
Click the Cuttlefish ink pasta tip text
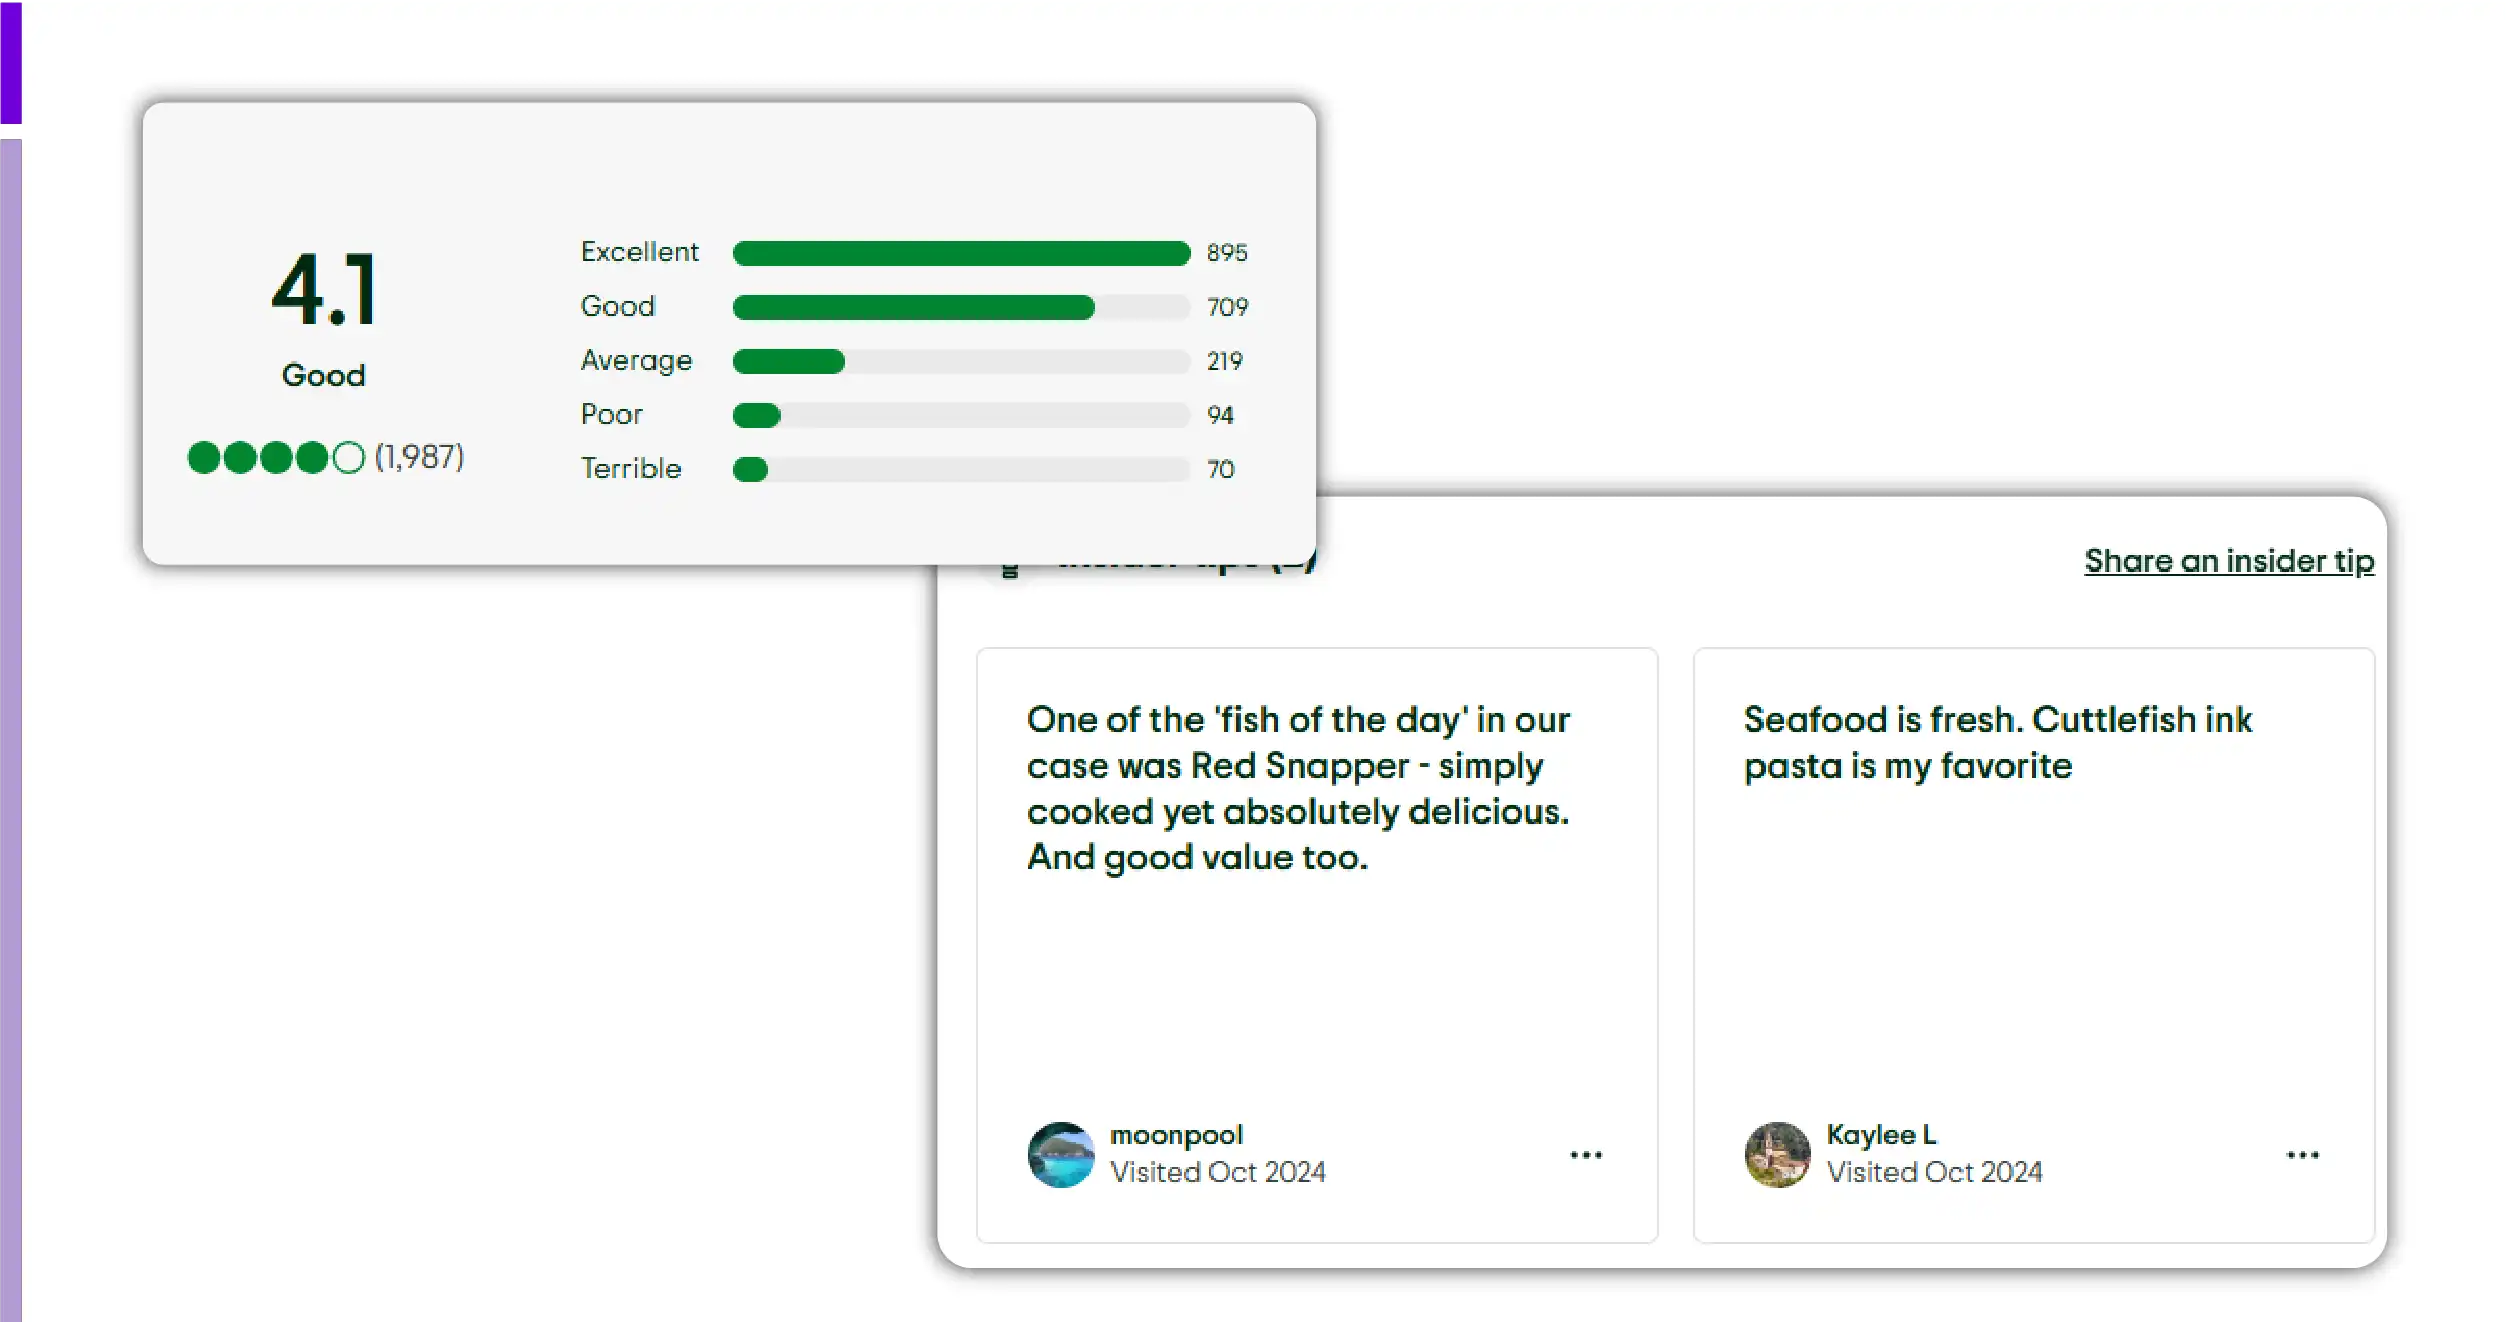tap(1997, 742)
